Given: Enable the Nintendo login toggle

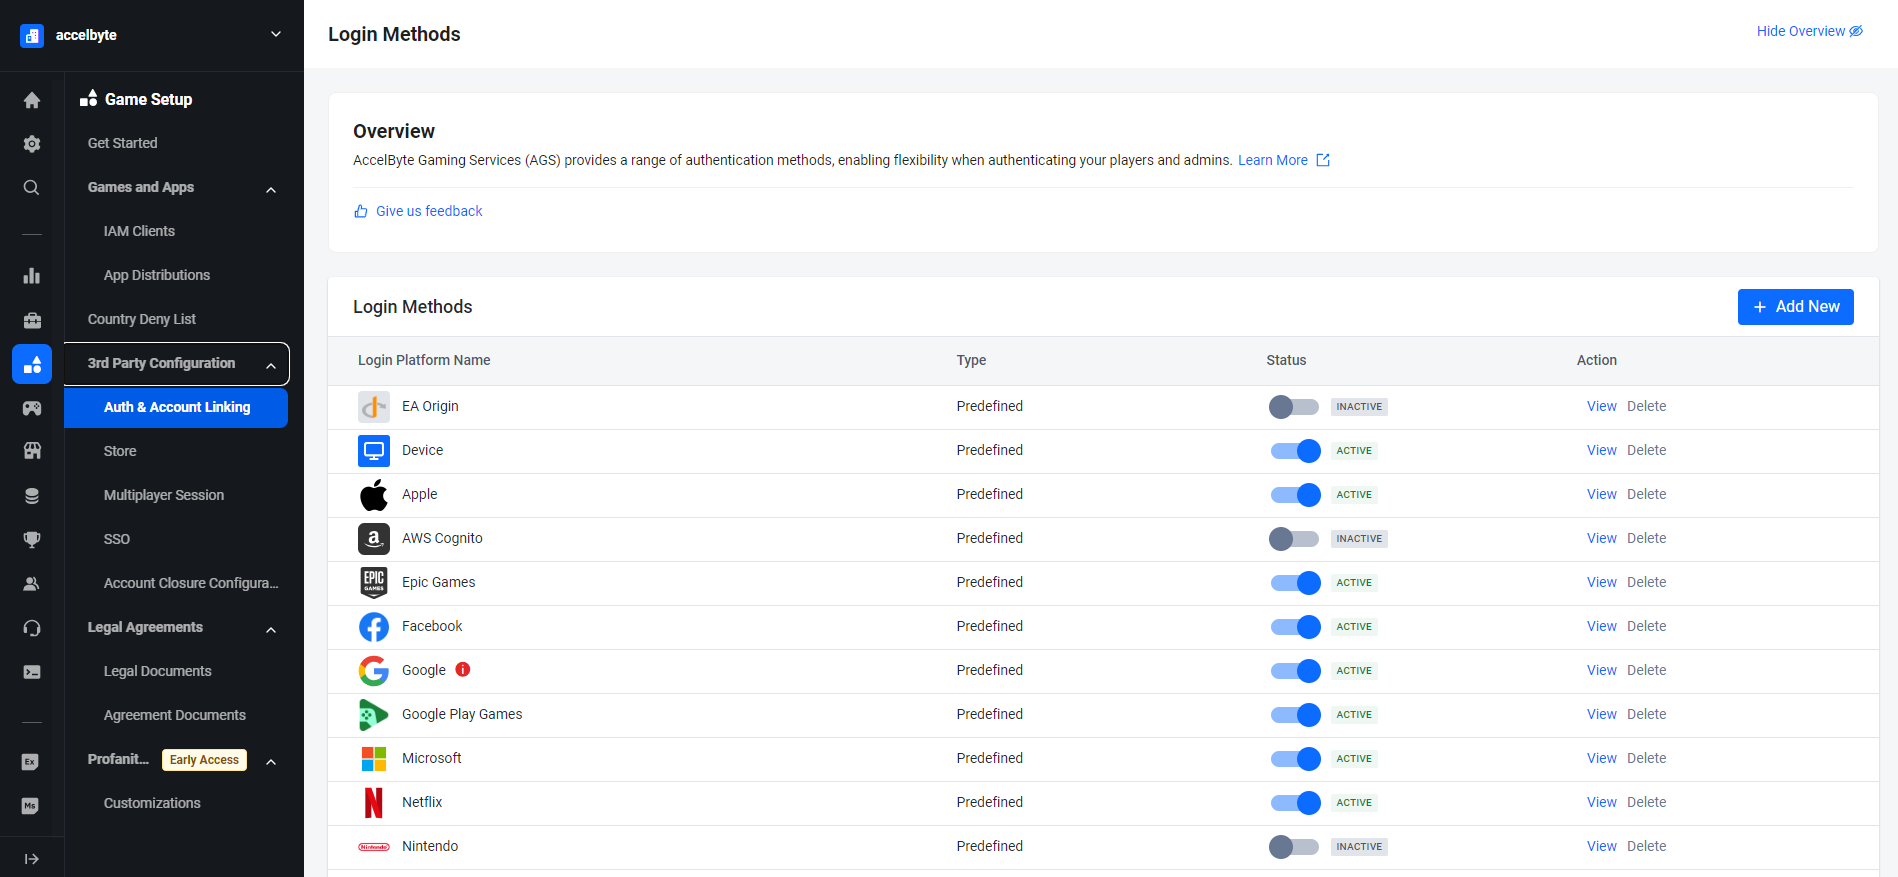Looking at the screenshot, I should [x=1294, y=847].
